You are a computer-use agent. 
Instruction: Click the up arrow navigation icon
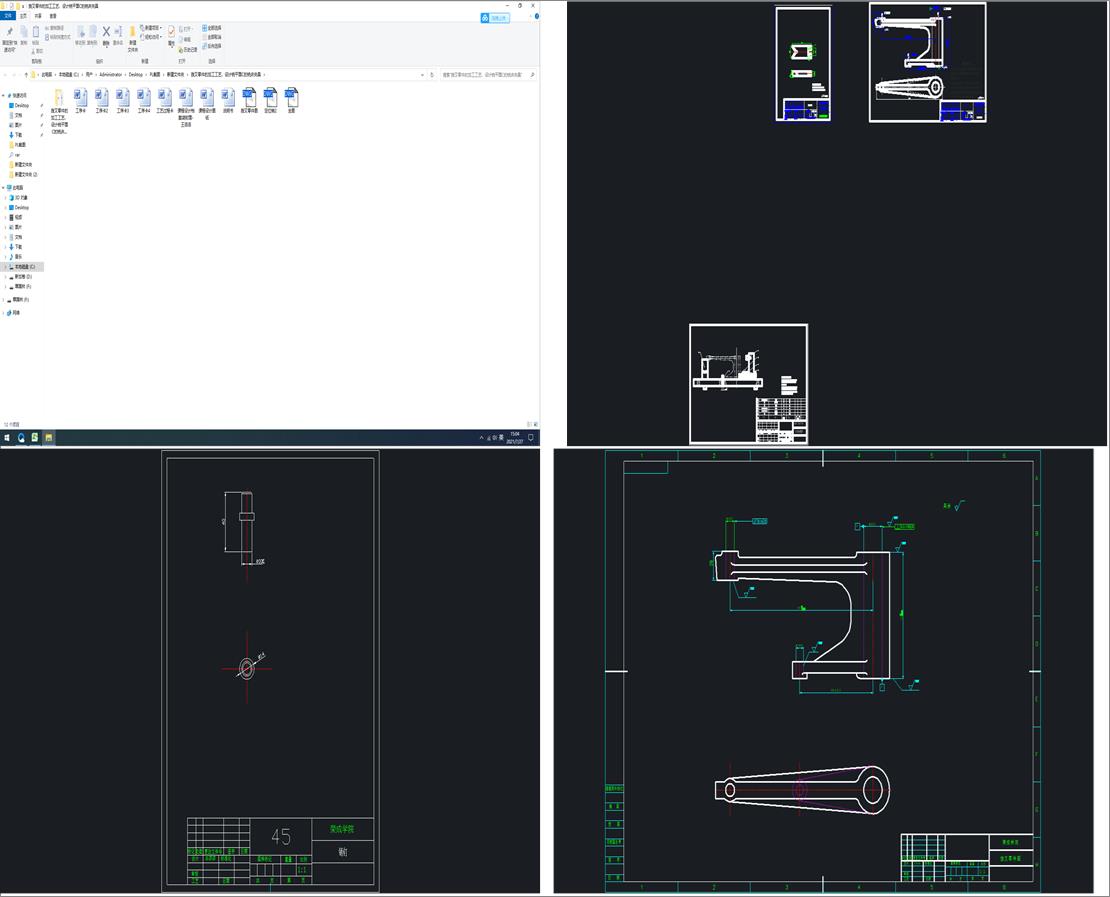coord(26,74)
